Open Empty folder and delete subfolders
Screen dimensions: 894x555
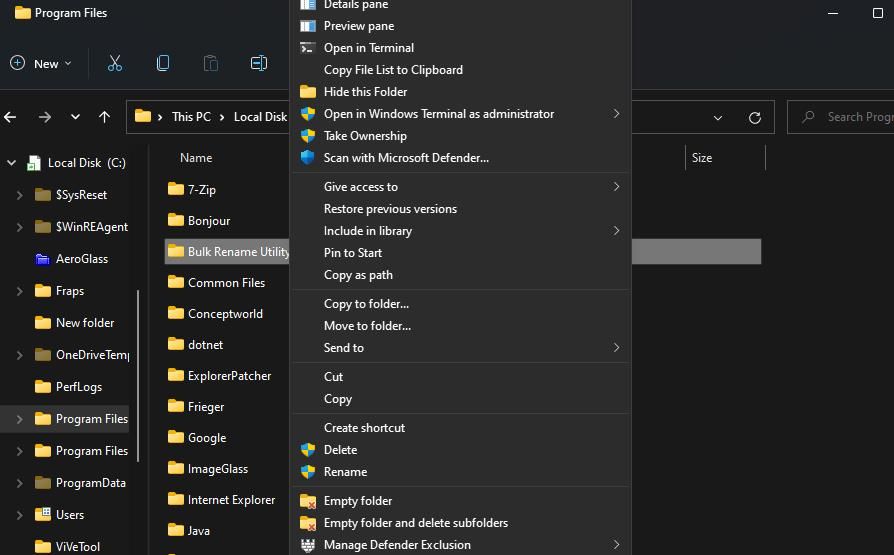(415, 523)
